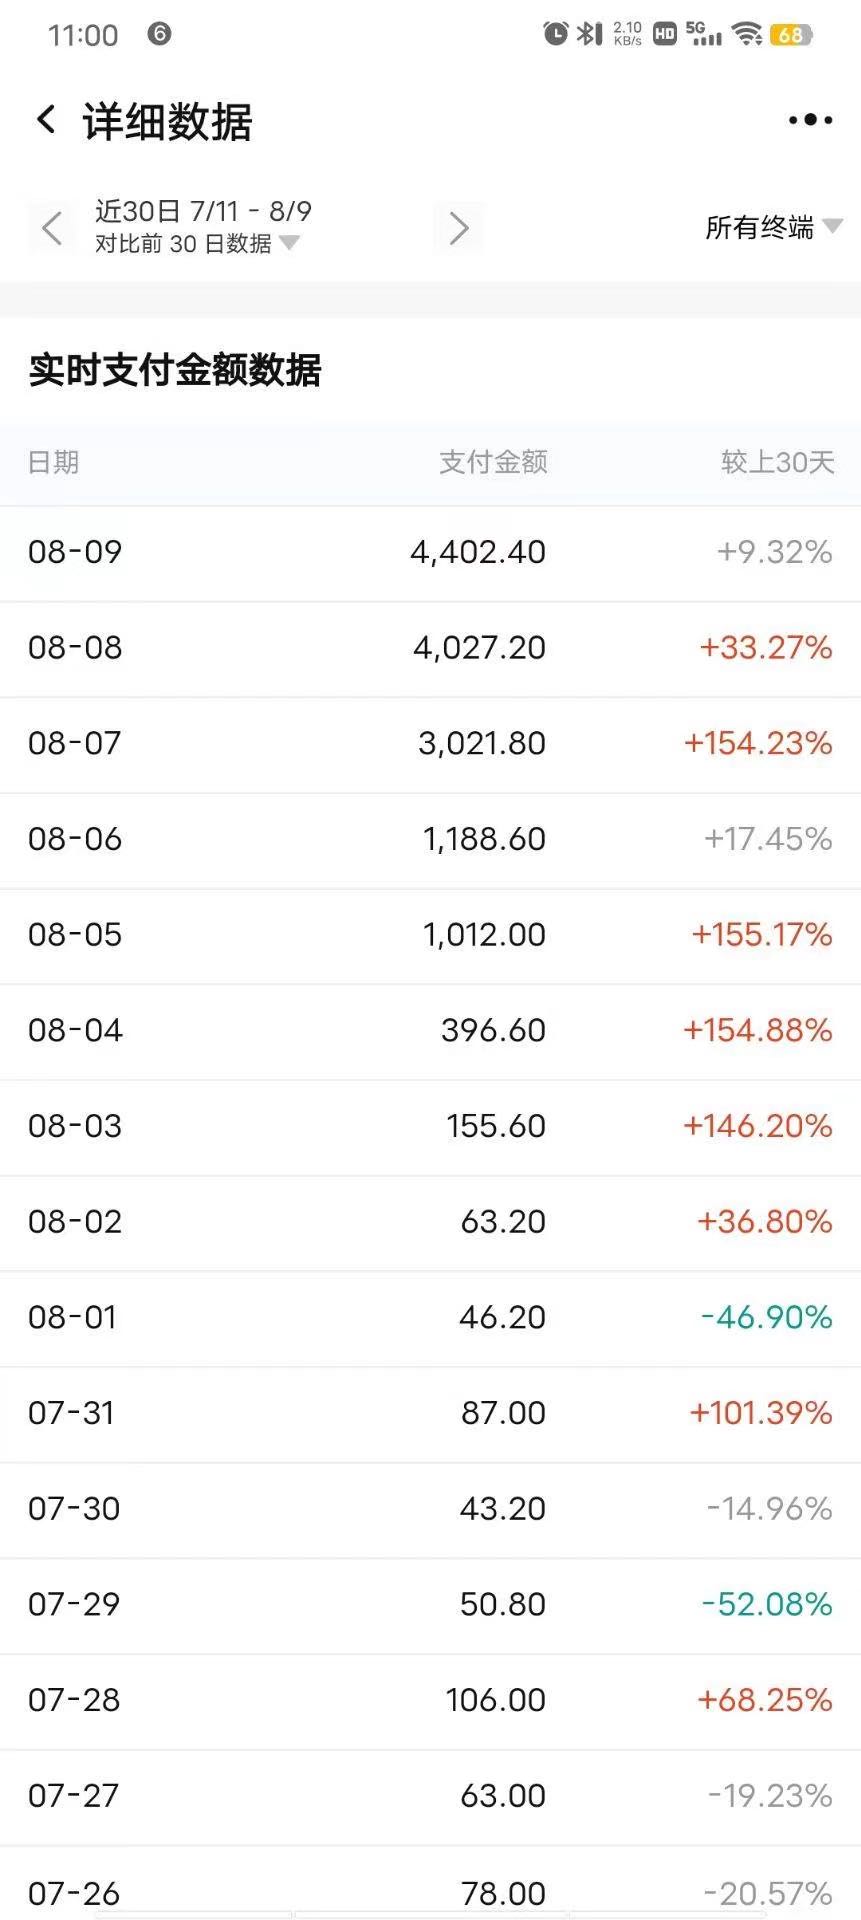Tap the 08-01 row showing -46.90%
The height and width of the screenshot is (1920, 861).
coord(430,1317)
